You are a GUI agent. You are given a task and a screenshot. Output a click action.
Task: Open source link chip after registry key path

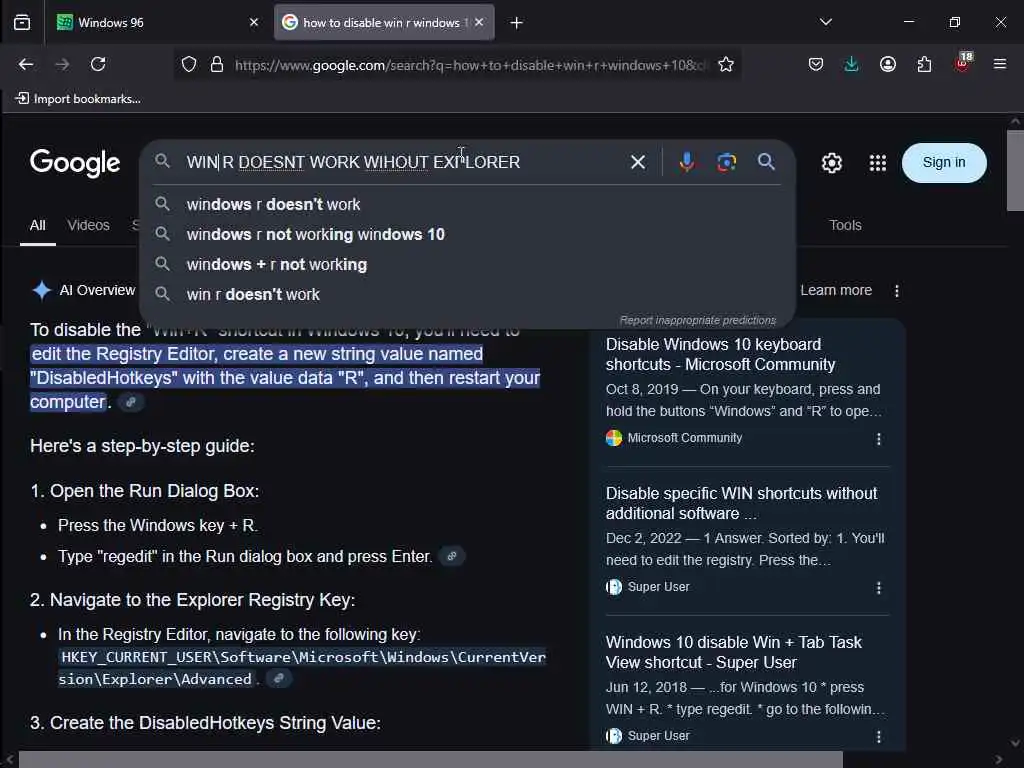[279, 679]
